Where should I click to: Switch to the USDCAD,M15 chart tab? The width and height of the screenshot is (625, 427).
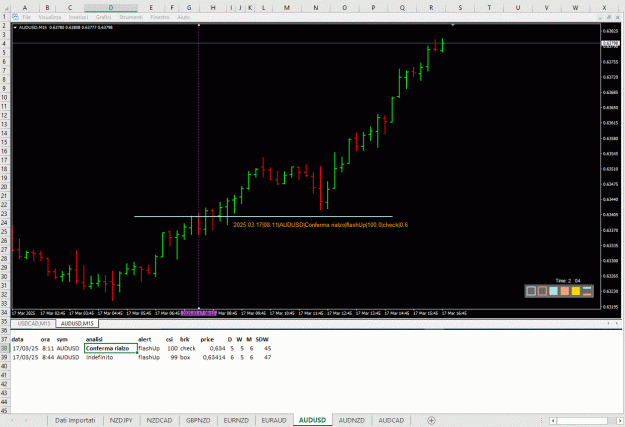(34, 323)
